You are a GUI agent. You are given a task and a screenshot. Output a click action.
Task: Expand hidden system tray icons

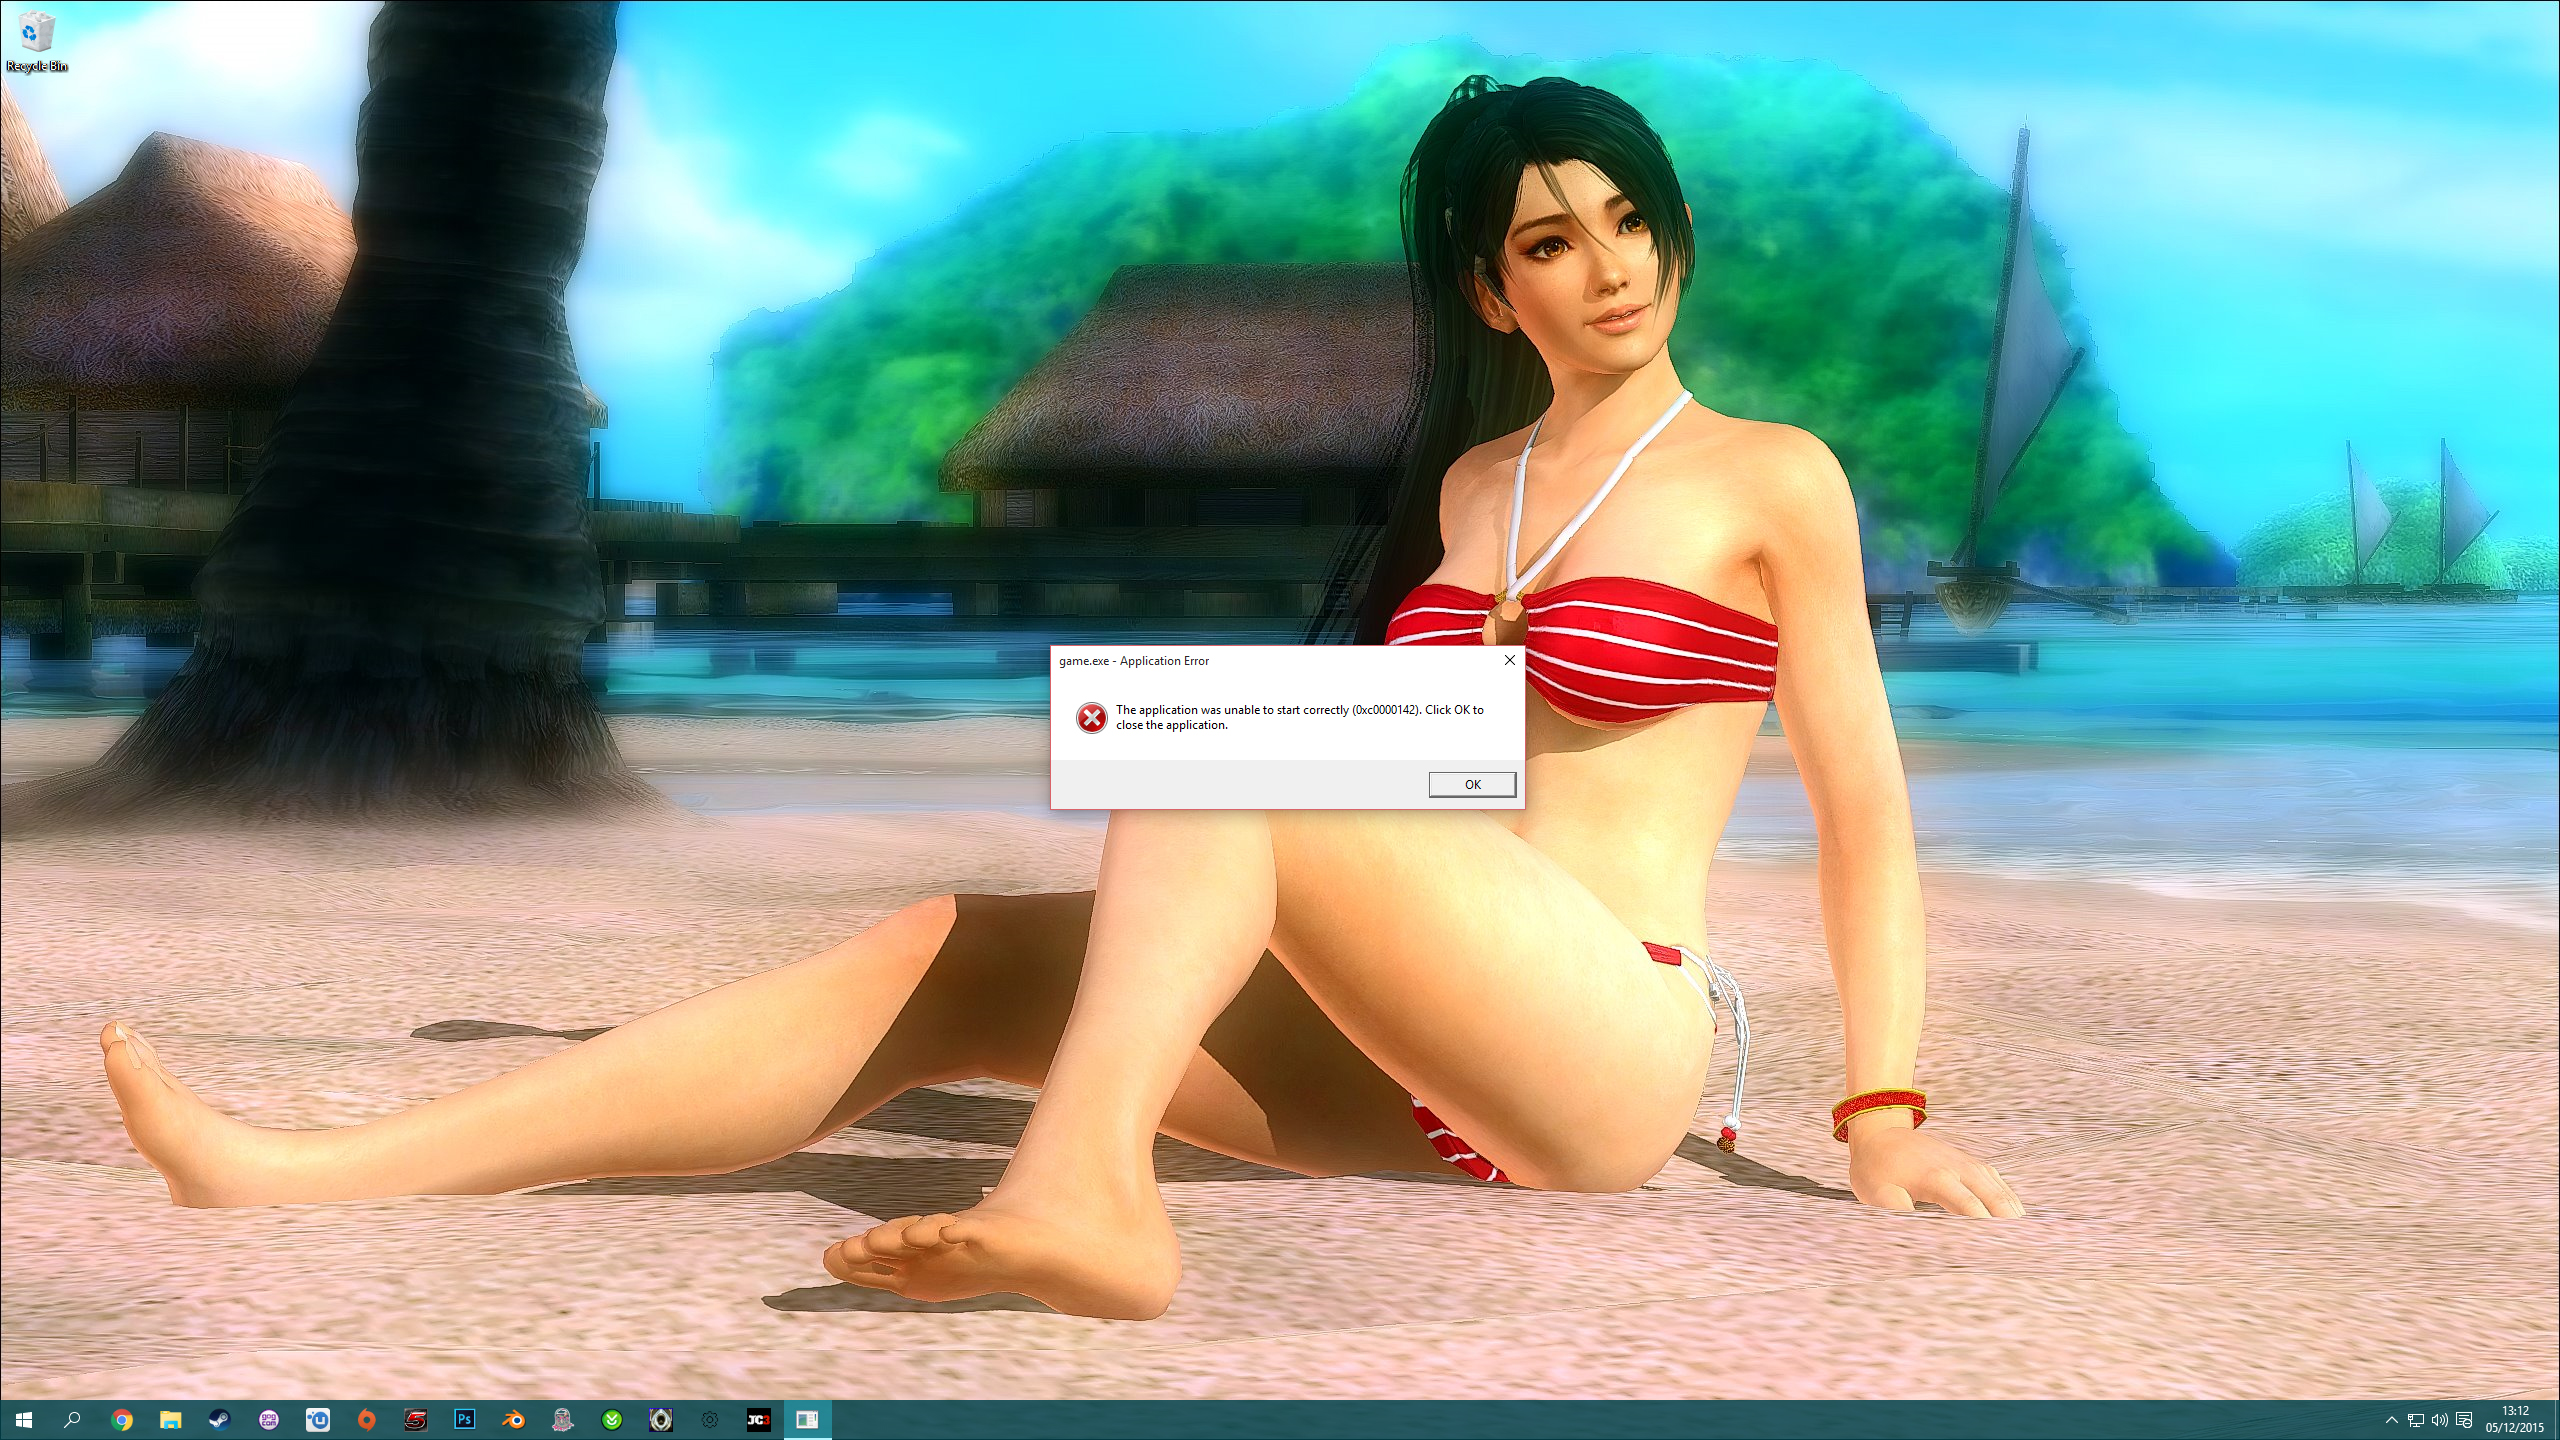tap(2391, 1420)
